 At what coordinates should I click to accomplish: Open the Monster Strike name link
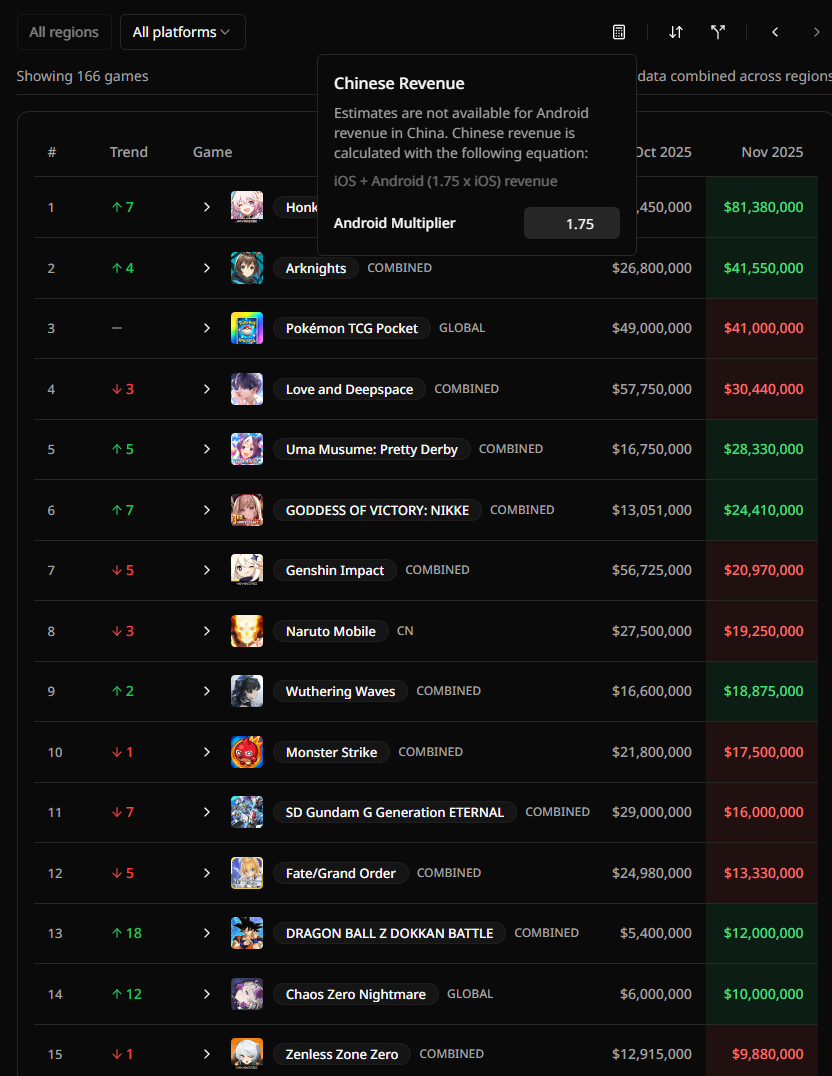[332, 753]
